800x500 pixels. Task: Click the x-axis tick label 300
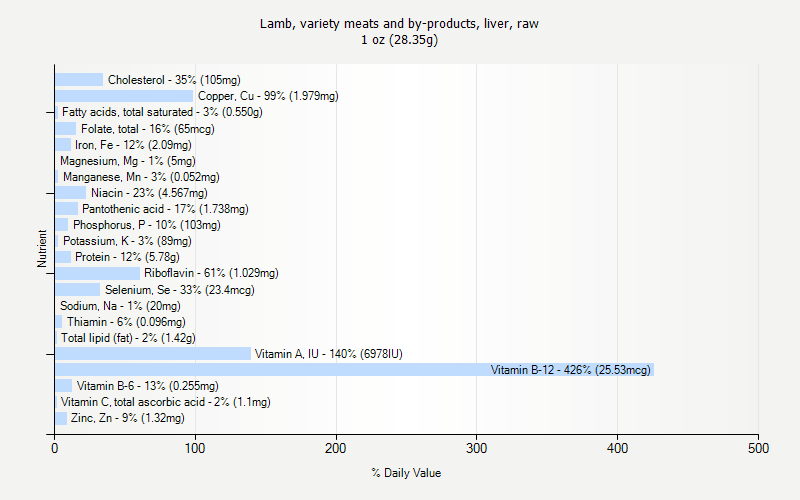[x=477, y=448]
